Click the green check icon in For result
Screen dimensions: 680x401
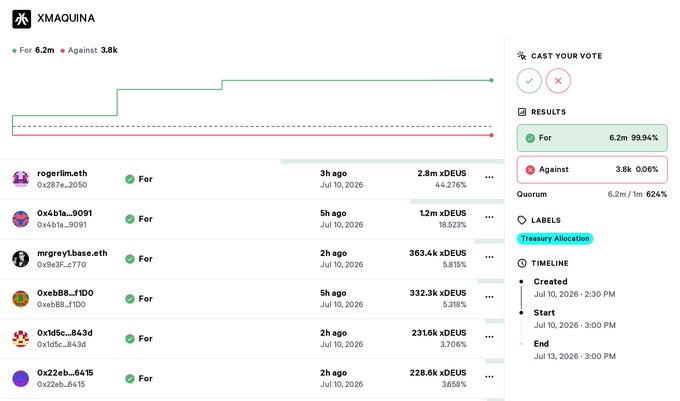530,138
